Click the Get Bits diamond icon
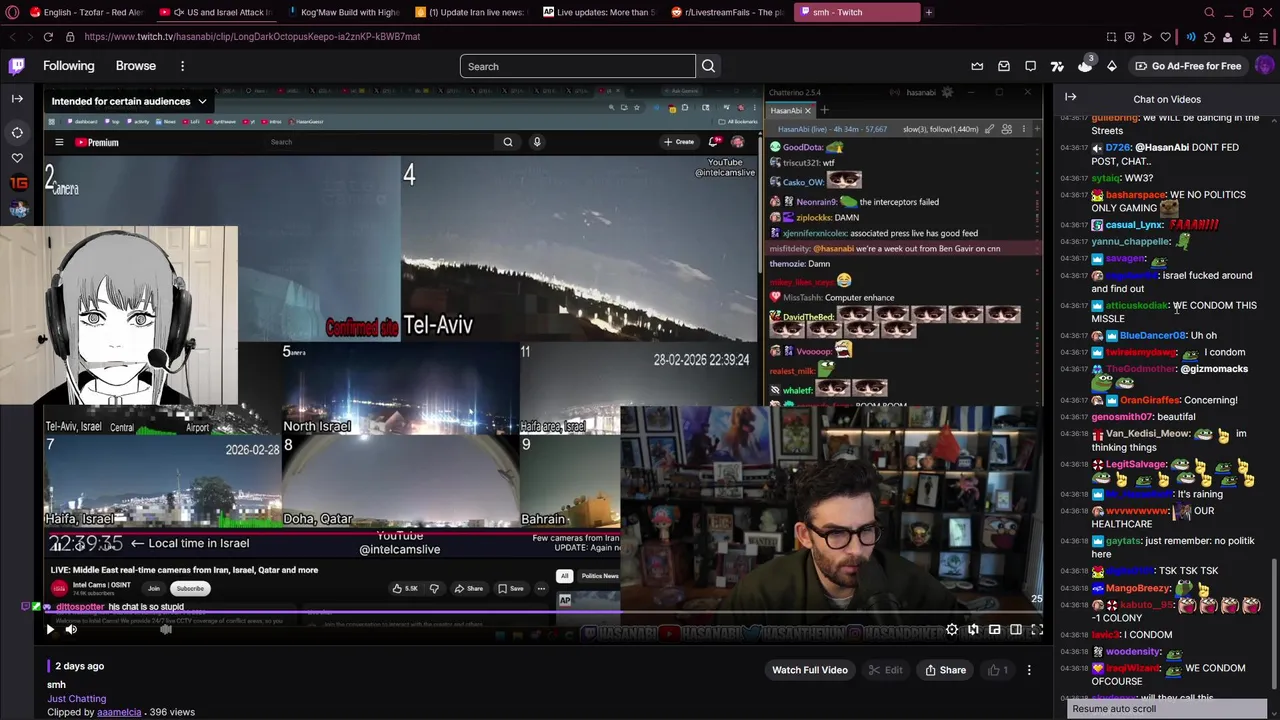Viewport: 1280px width, 720px height. 1111,66
